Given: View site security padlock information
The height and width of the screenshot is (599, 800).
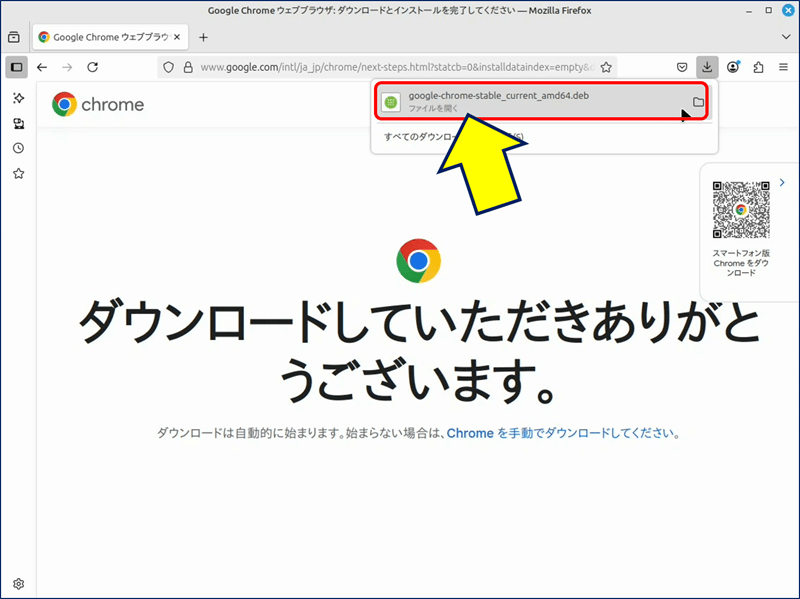Looking at the screenshot, I should pos(188,67).
